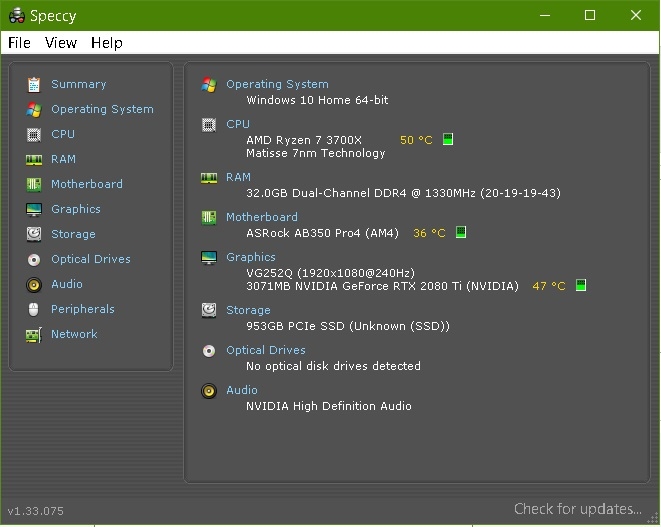
Task: Click the Motherboard icon in sidebar
Action: pos(34,185)
